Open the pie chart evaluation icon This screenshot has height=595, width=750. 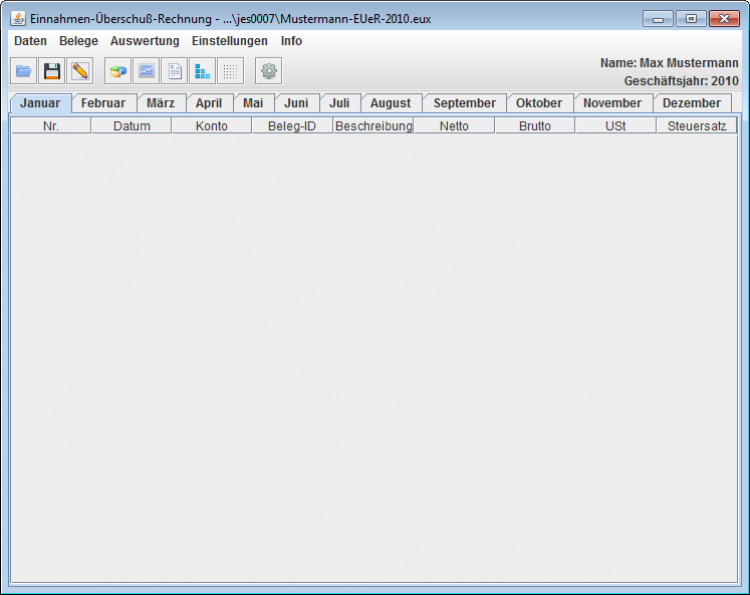(x=118, y=71)
